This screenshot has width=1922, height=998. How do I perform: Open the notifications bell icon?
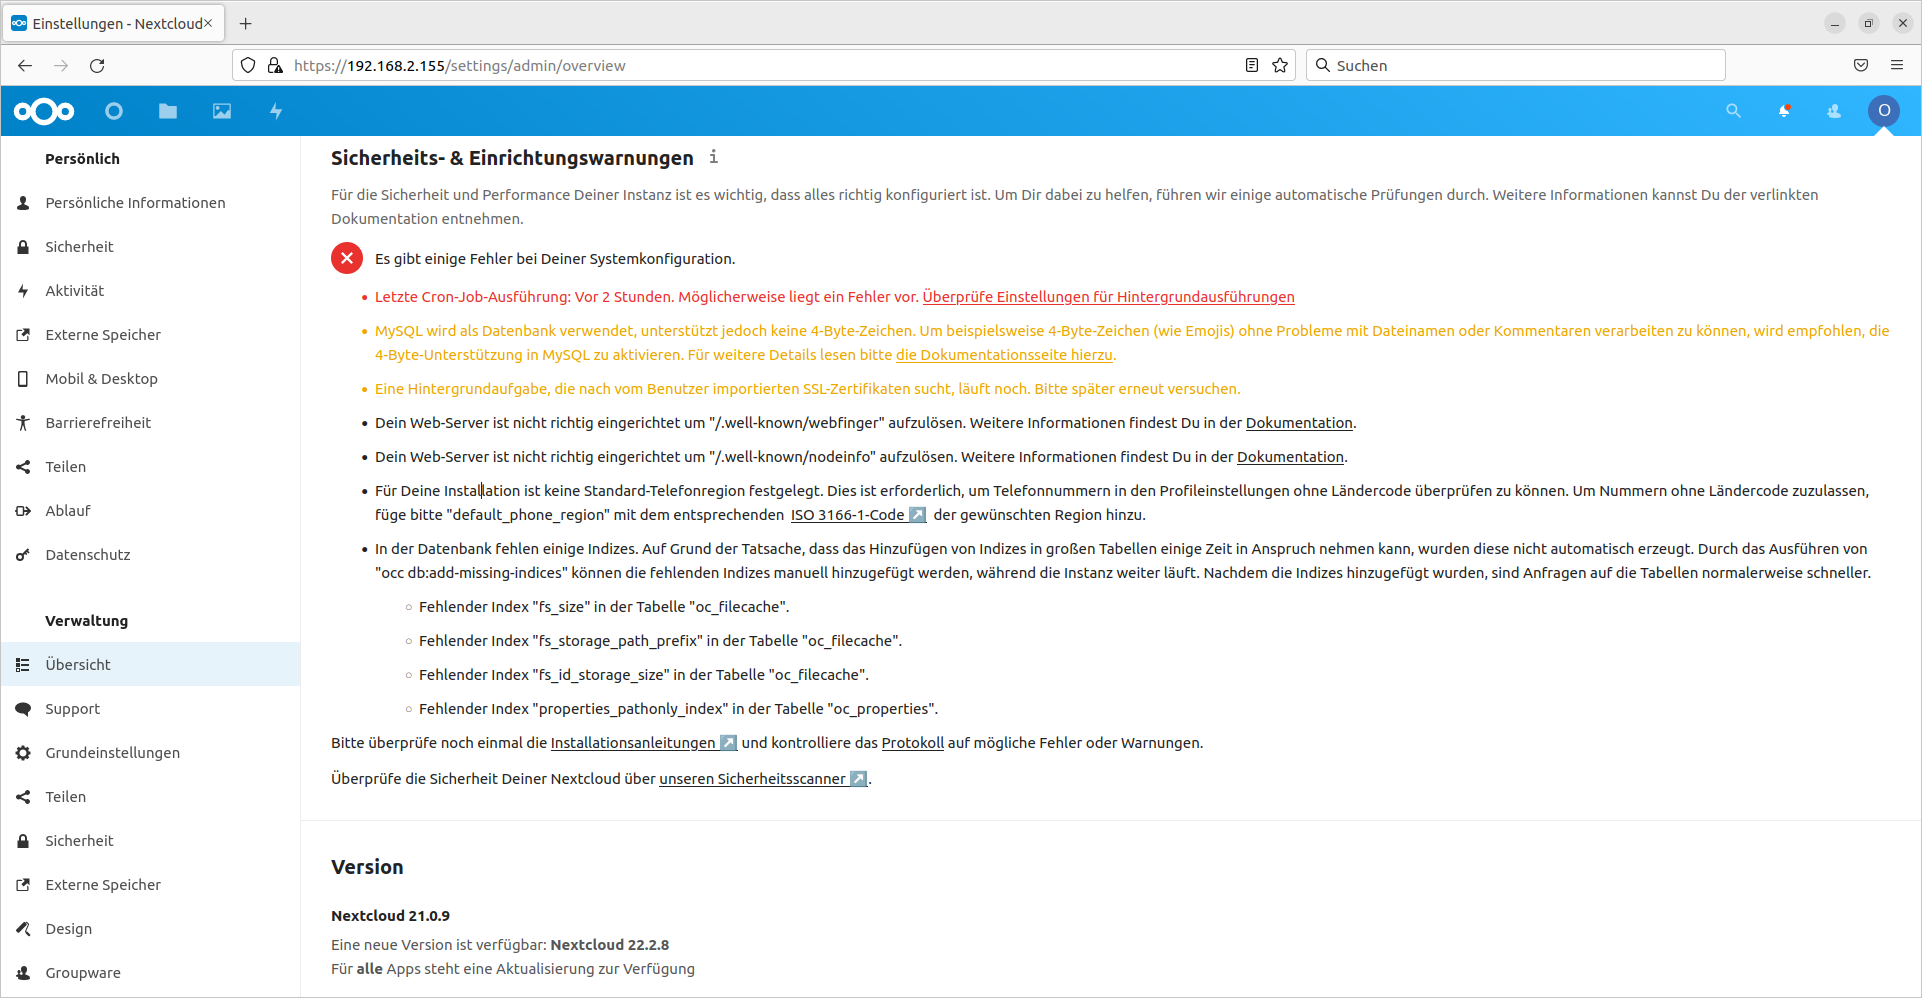coord(1784,111)
